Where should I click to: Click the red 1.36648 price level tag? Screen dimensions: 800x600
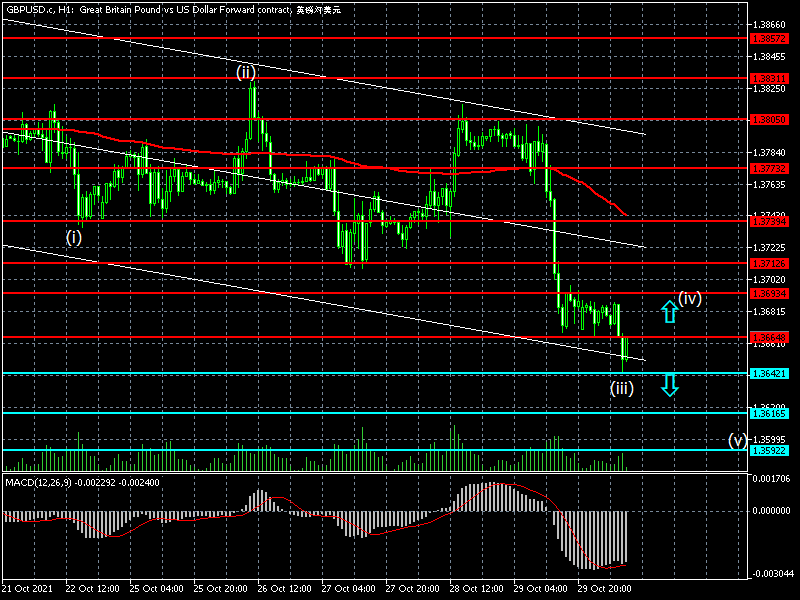pyautogui.click(x=769, y=338)
